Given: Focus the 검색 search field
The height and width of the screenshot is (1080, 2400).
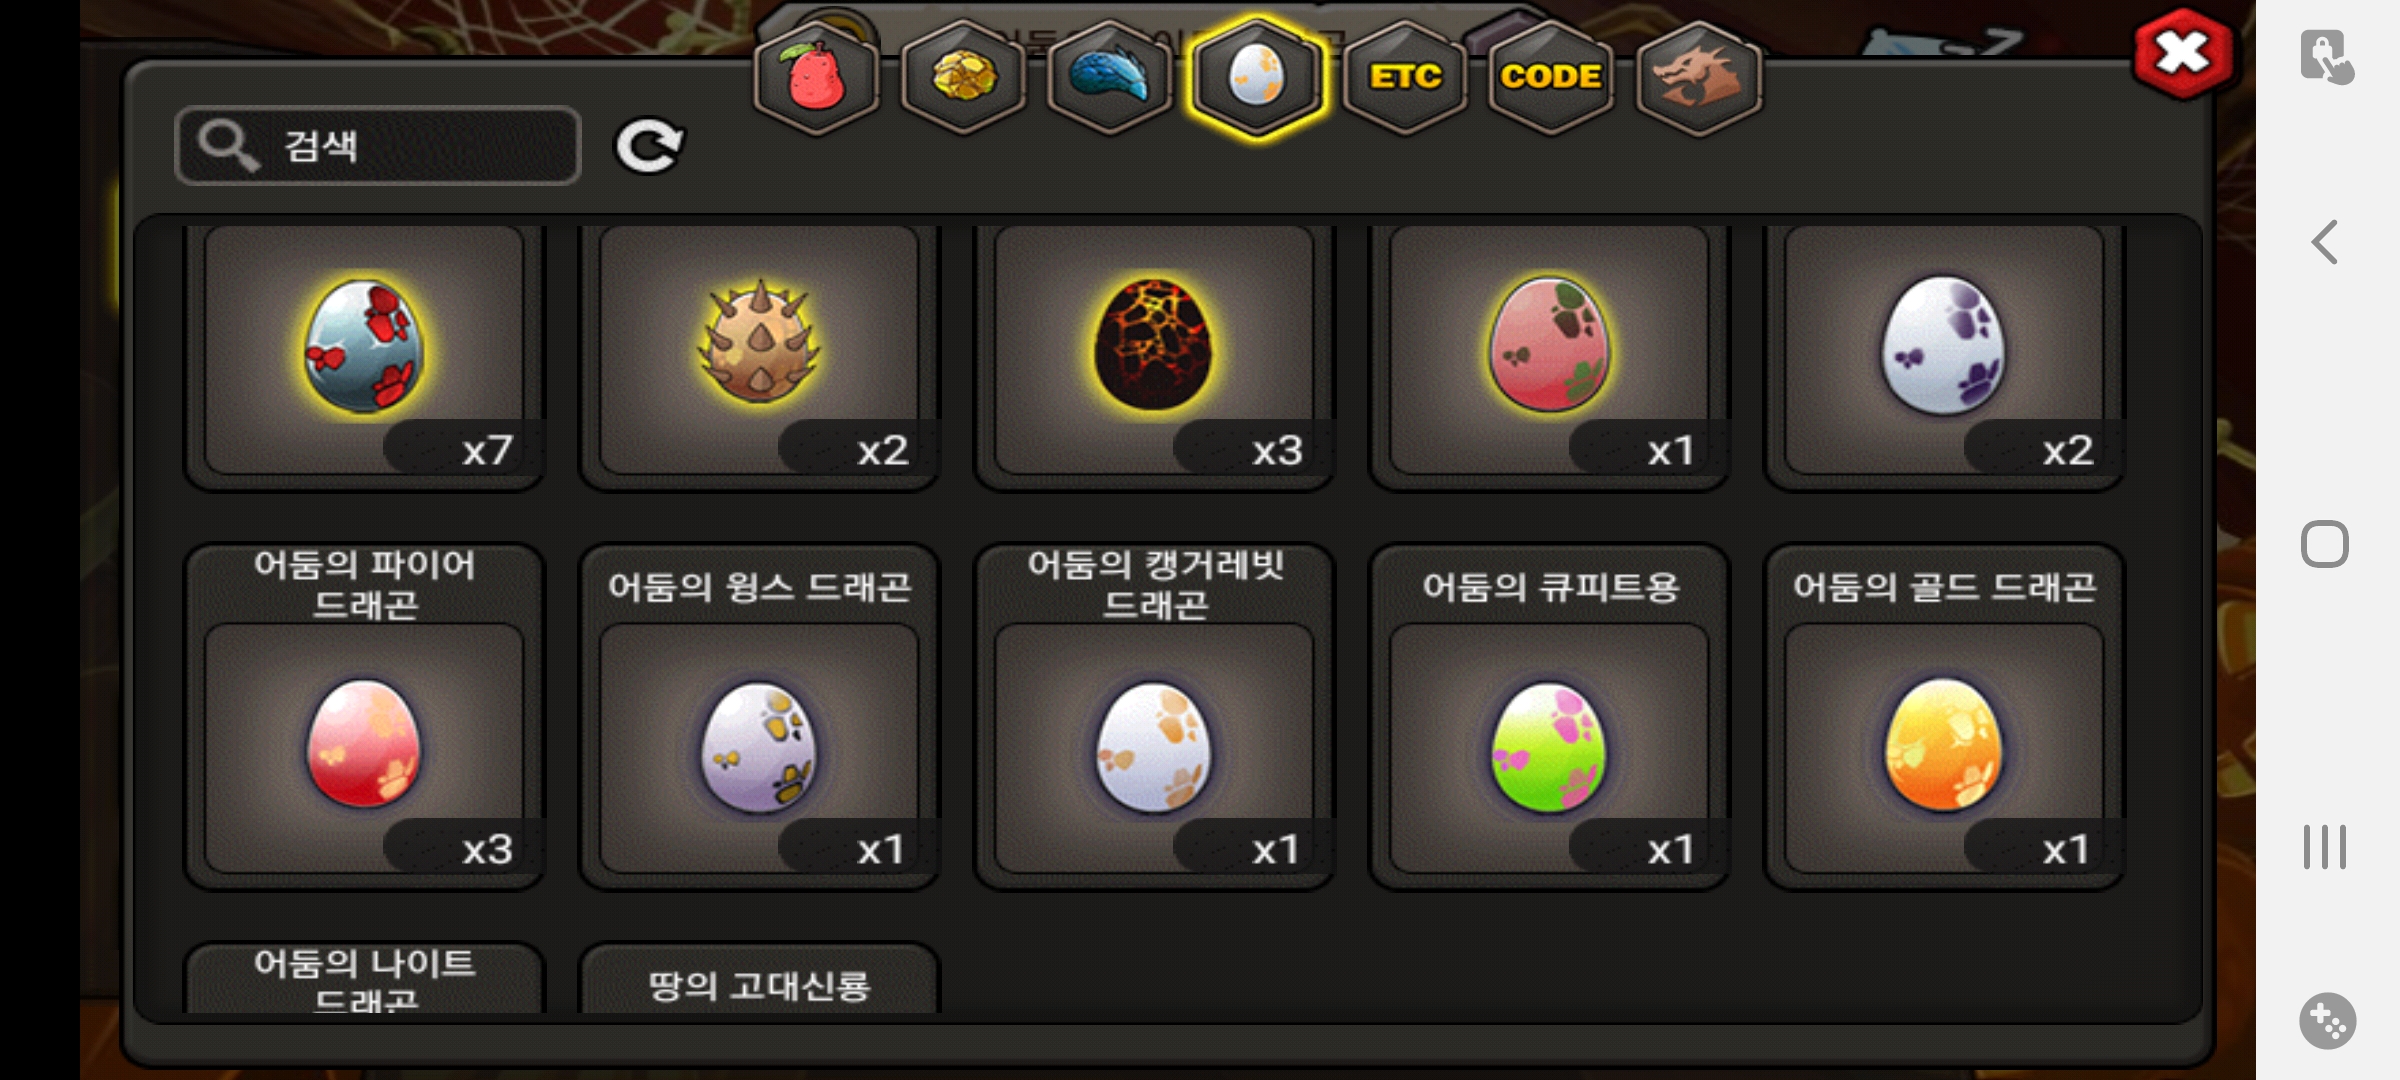Looking at the screenshot, I should [x=378, y=146].
